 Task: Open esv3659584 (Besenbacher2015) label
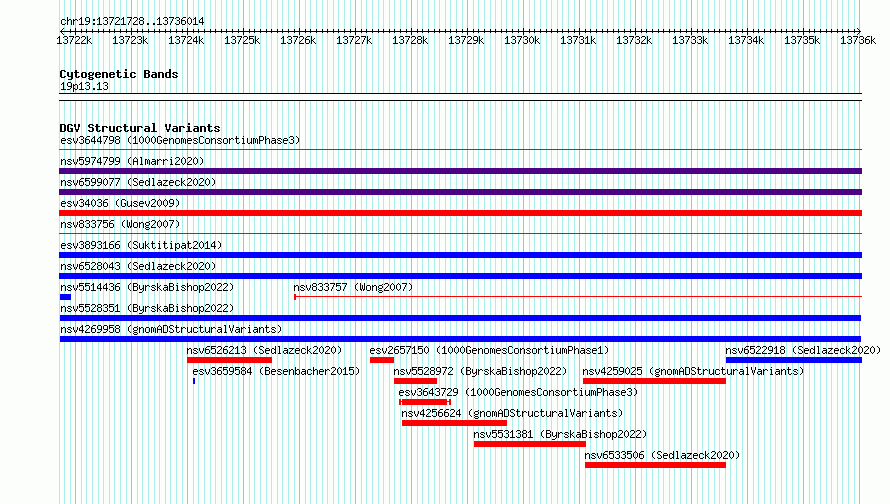click(x=276, y=371)
